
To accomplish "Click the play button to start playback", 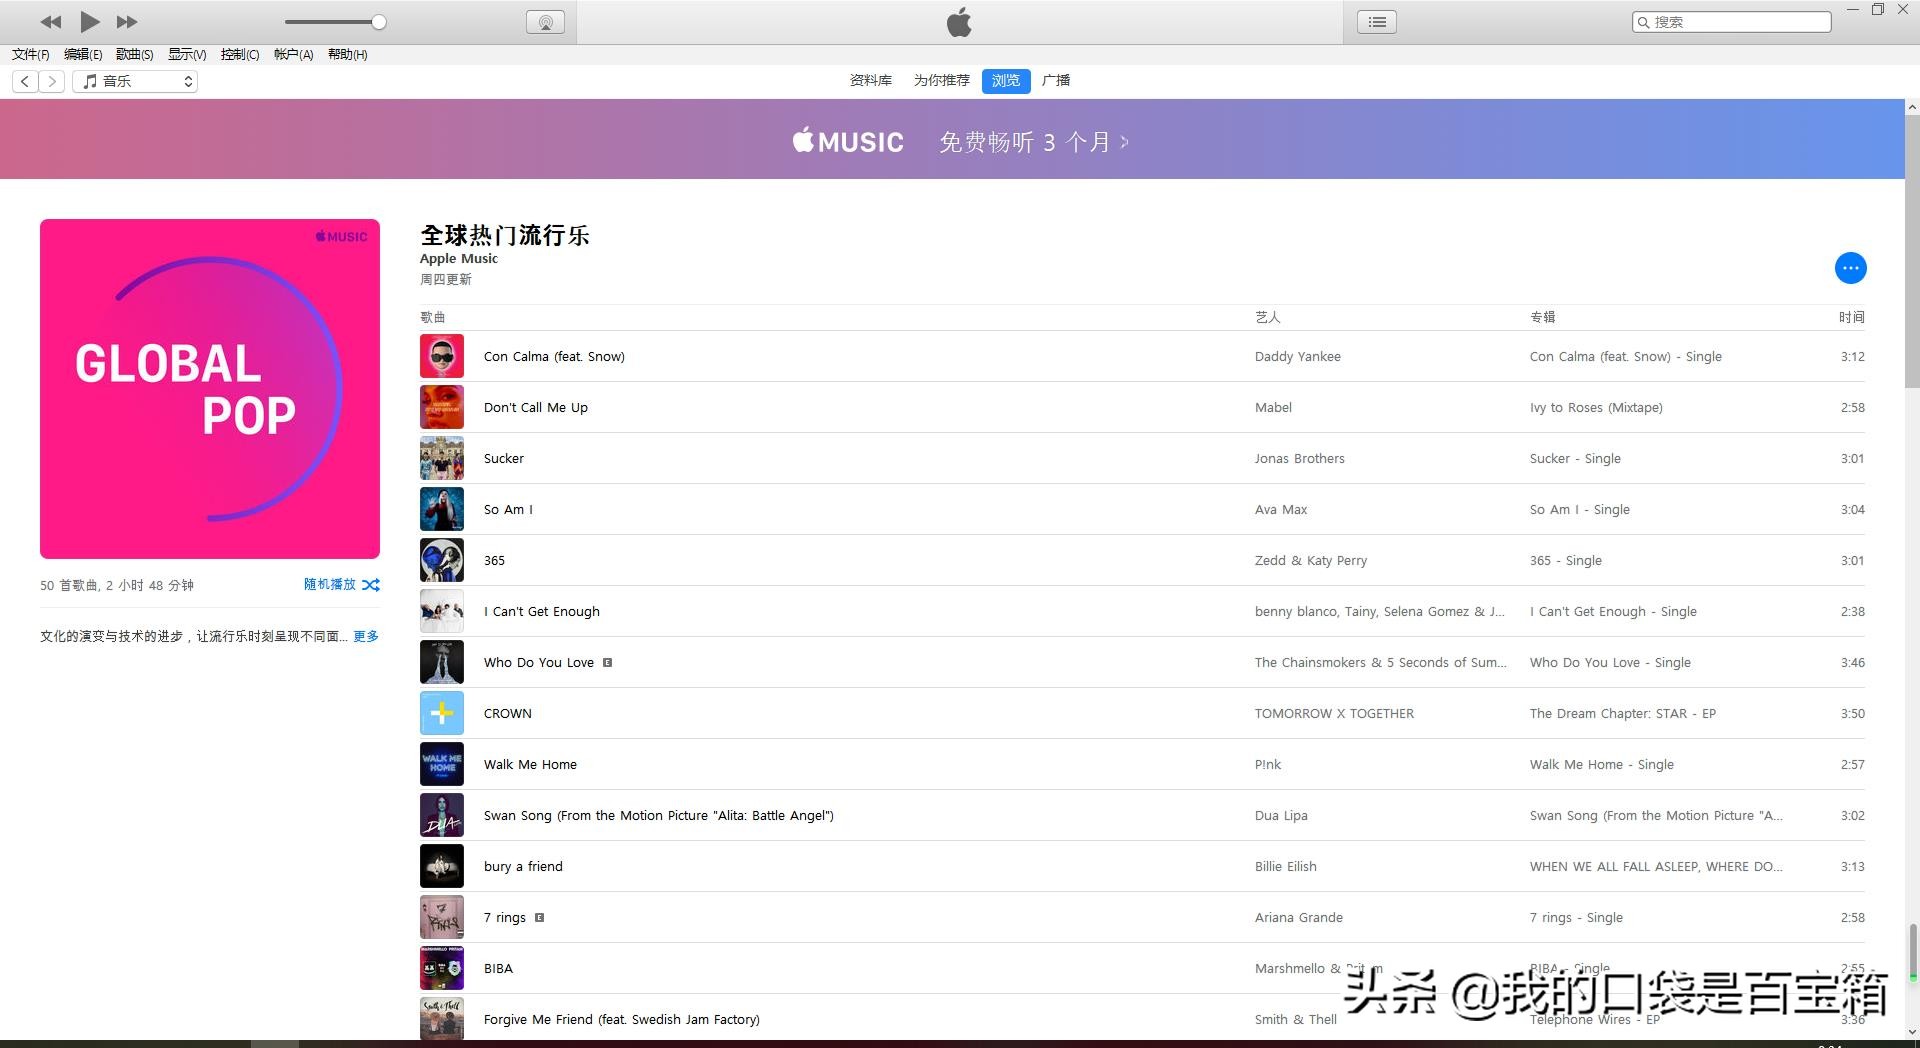I will click(x=89, y=21).
